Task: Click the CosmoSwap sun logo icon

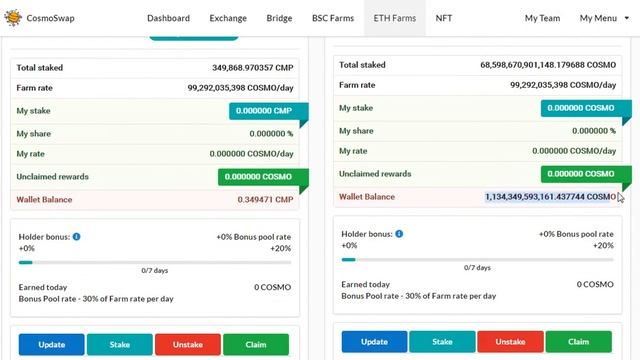Action: (13, 18)
